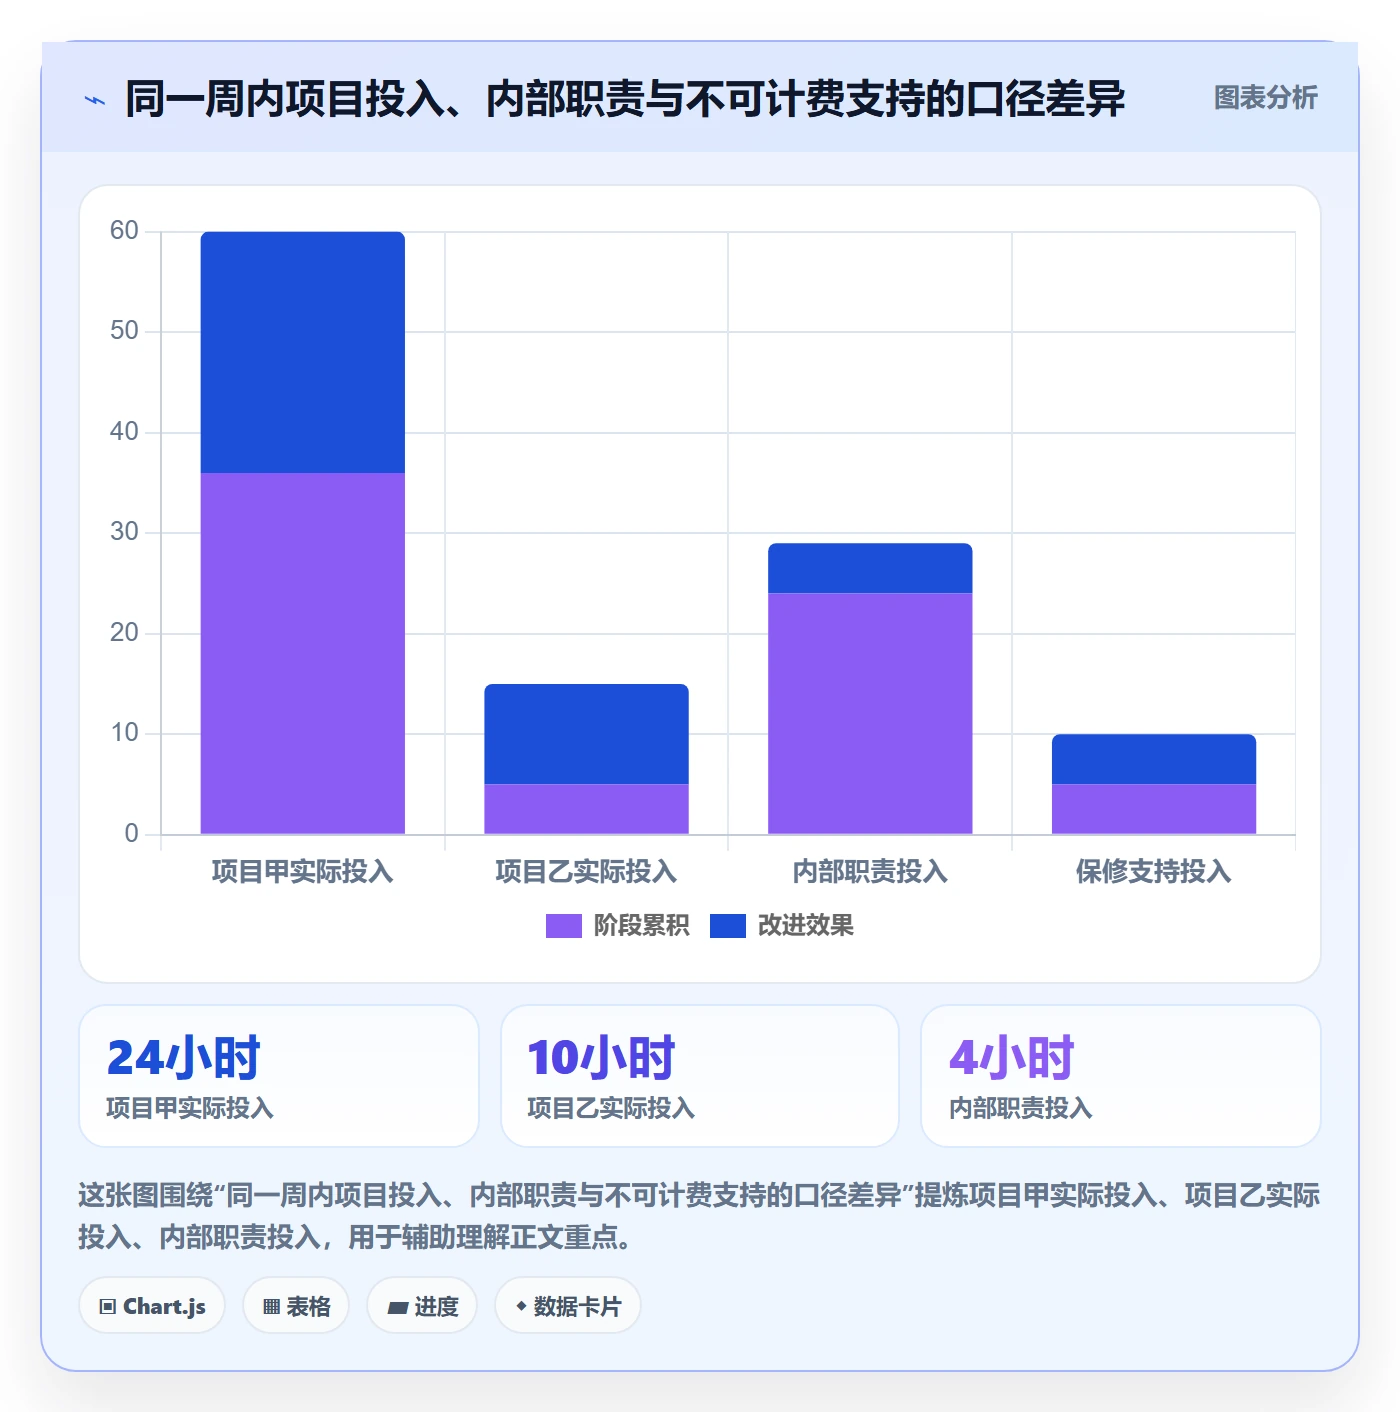This screenshot has width=1400, height=1412.
Task: Toggle the 阶段累积 legend purple swatch
Action: 563,926
